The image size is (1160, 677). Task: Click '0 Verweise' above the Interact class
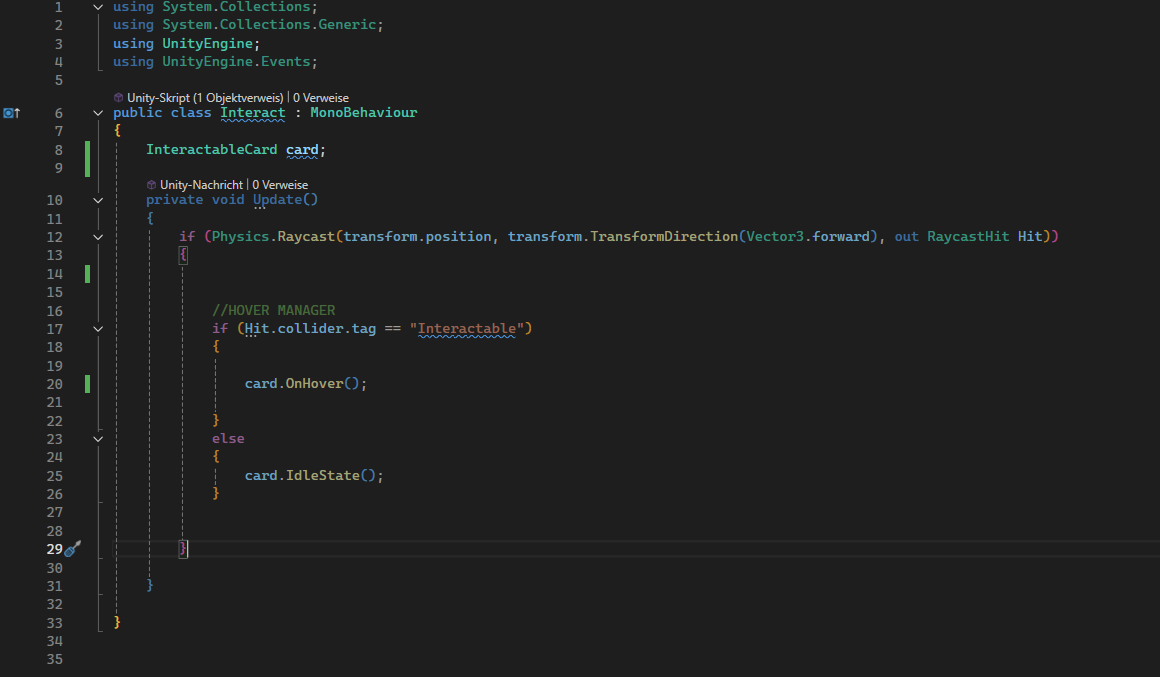click(323, 97)
